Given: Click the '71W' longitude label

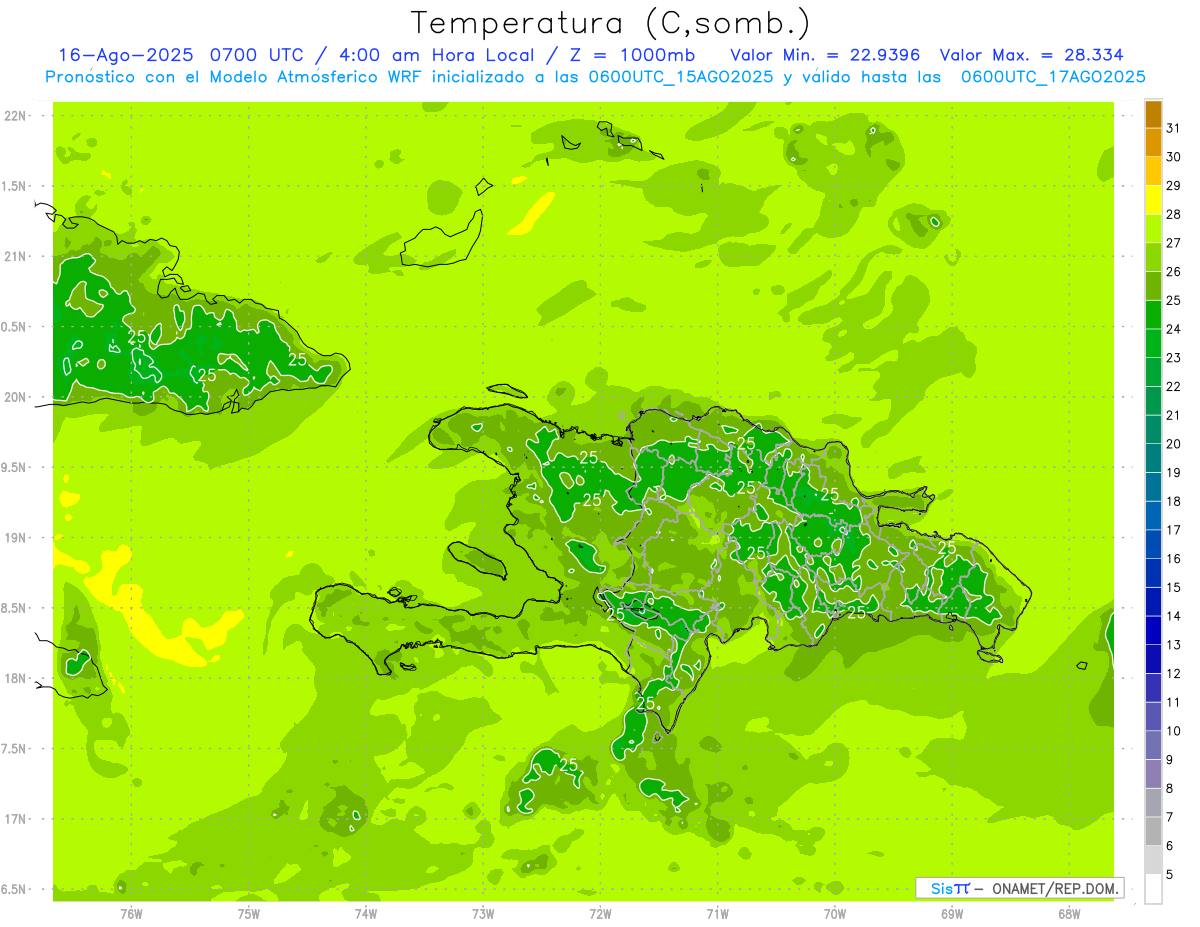Looking at the screenshot, I should [717, 914].
